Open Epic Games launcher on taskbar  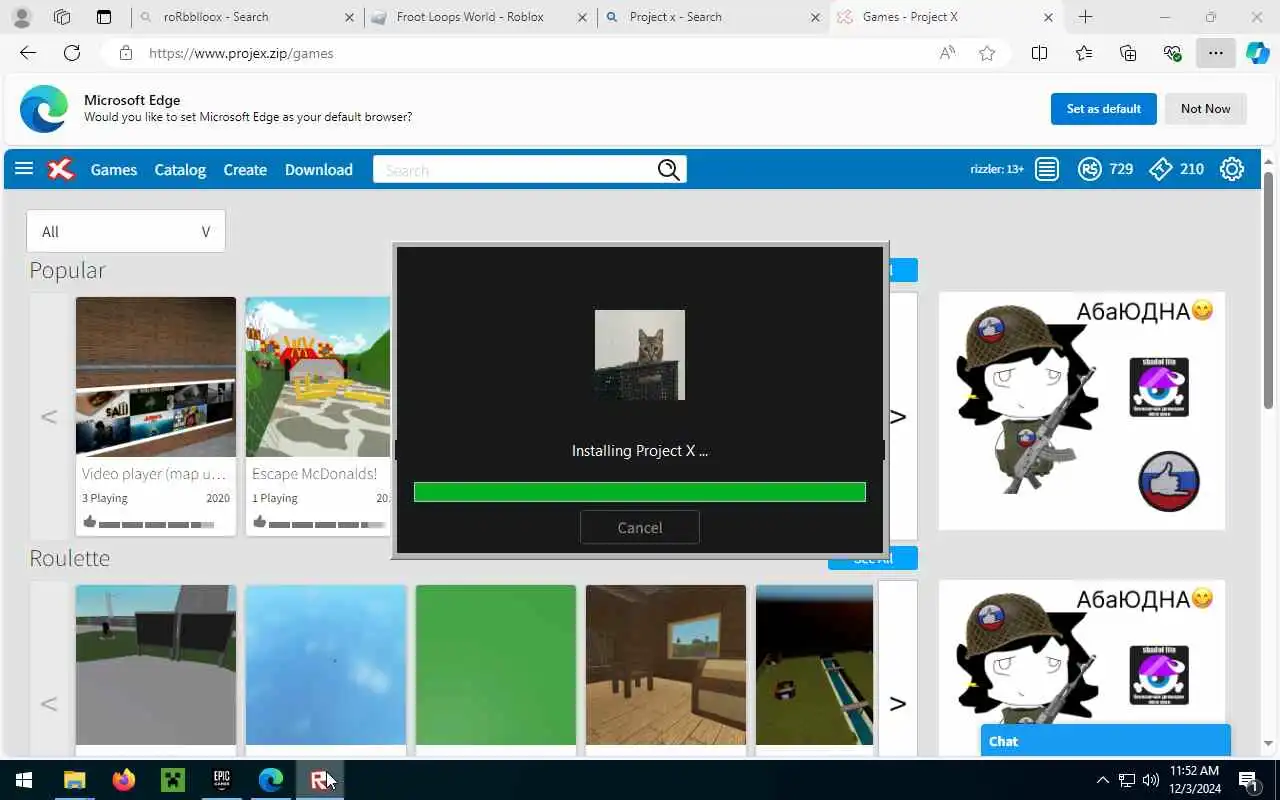tap(222, 780)
